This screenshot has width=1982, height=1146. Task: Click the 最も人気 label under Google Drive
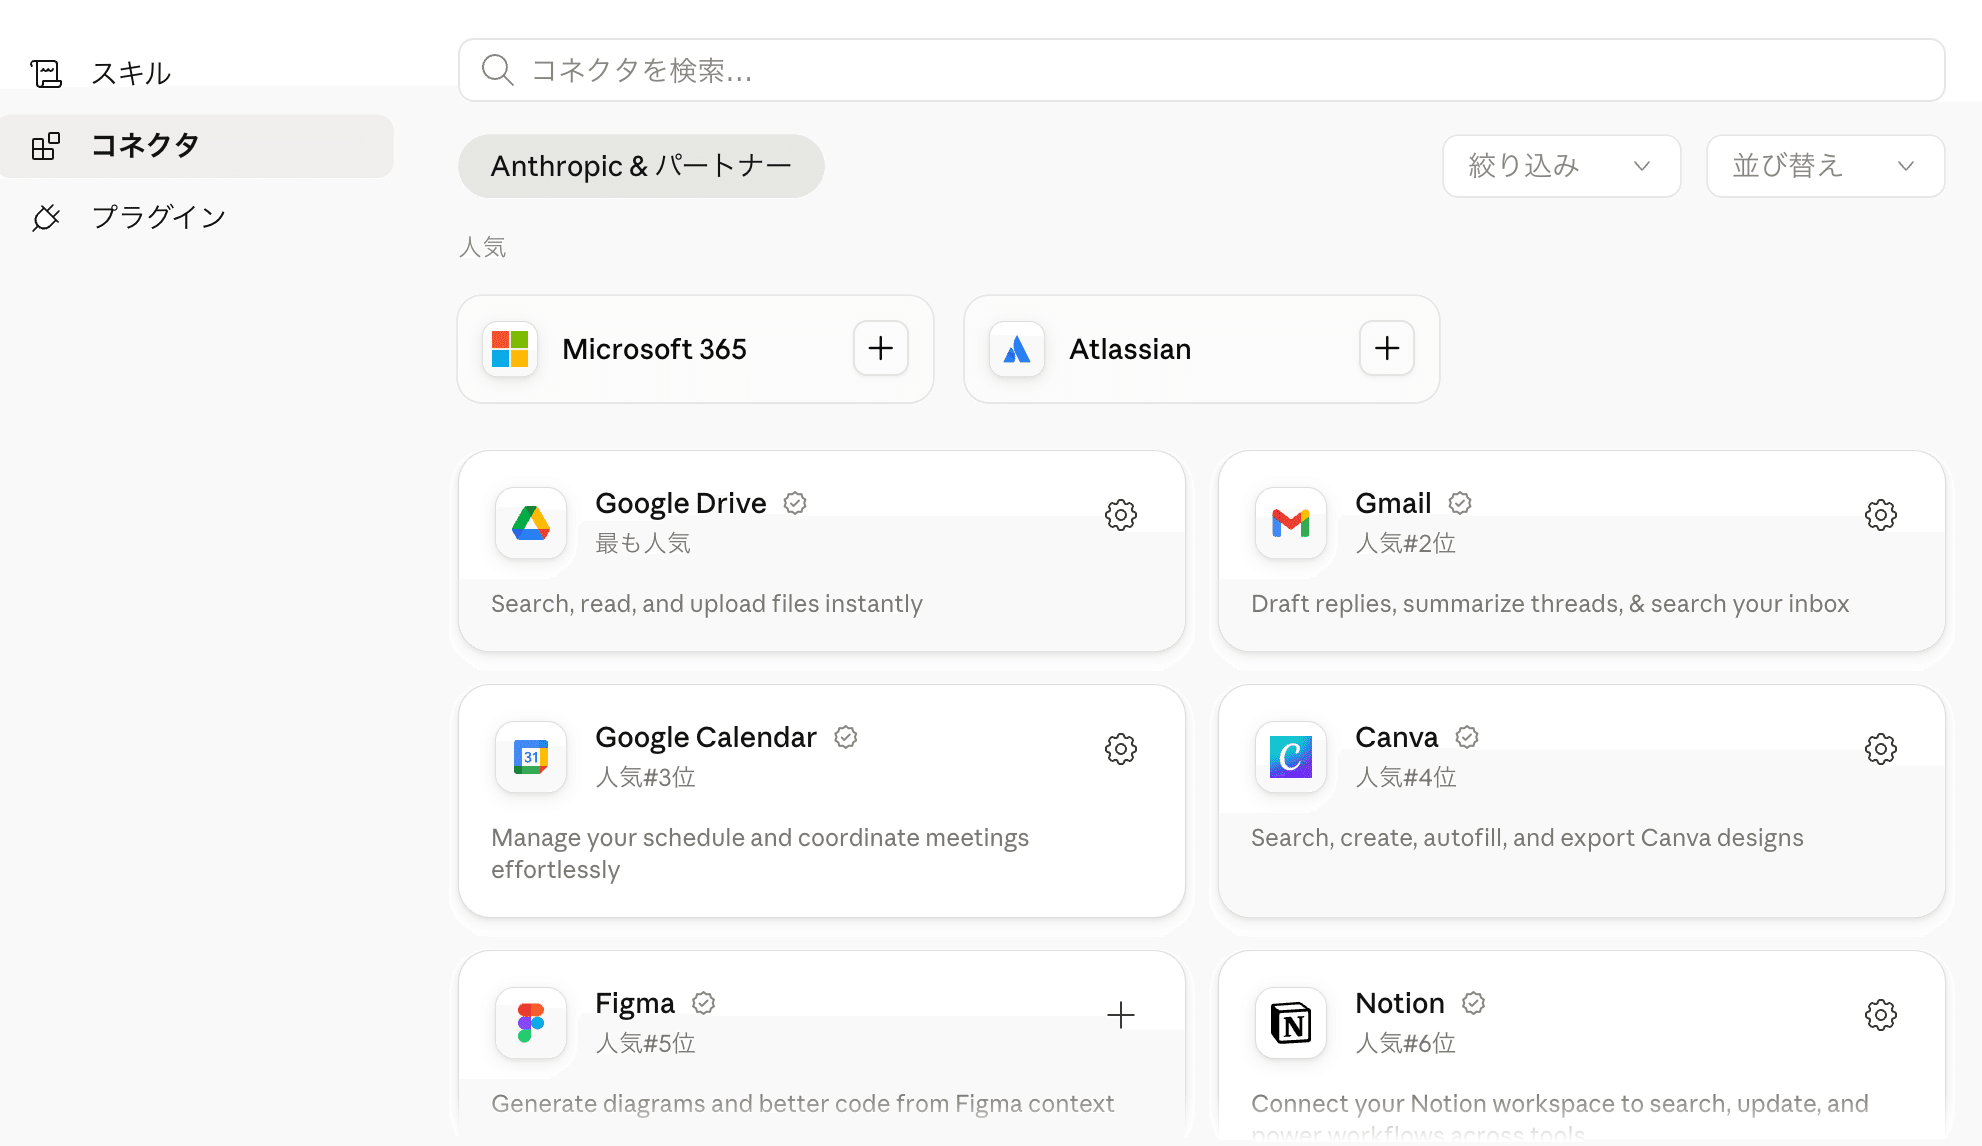(643, 543)
